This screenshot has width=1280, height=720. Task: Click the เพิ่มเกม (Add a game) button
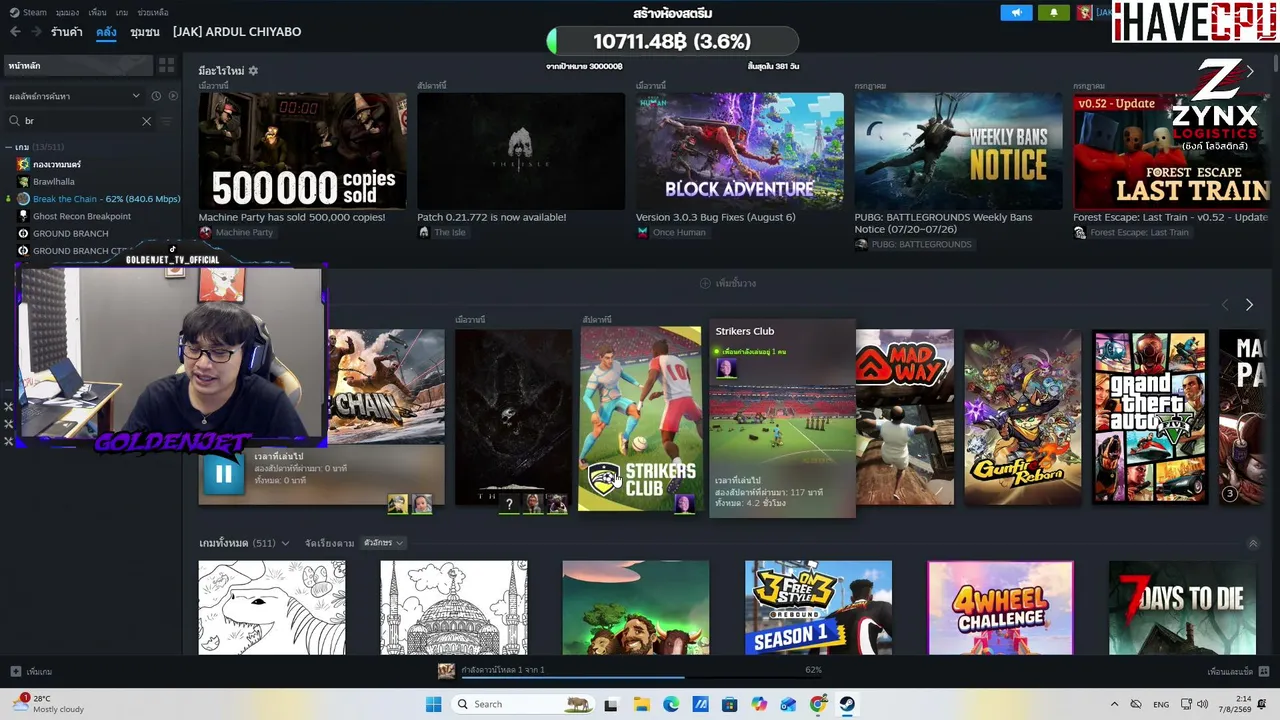(x=31, y=672)
